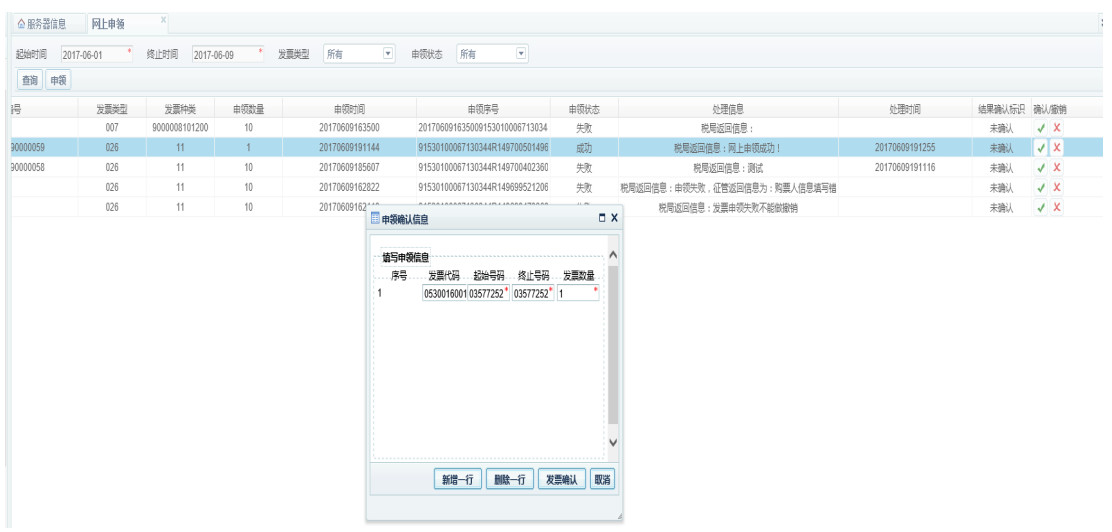Sort by the 申领数量 column header
This screenshot has width=1112, height=532.
(248, 109)
